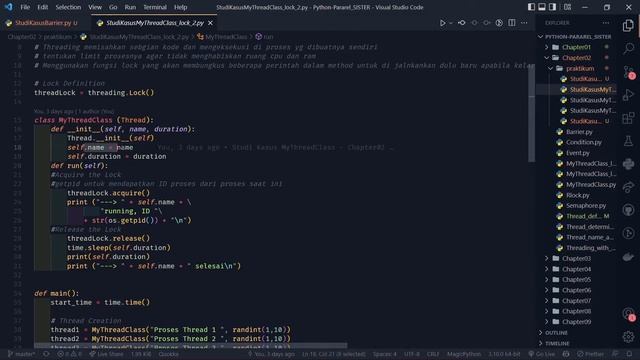The width and height of the screenshot is (640, 360).
Task: Toggle the bottom panel layout
Action: click(x=542, y=7)
